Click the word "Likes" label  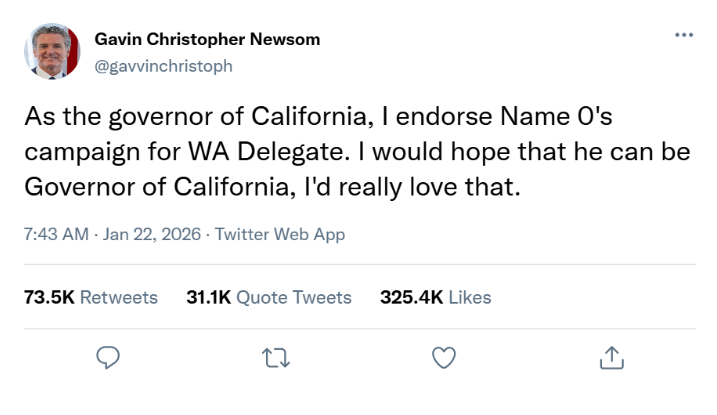coord(469,297)
